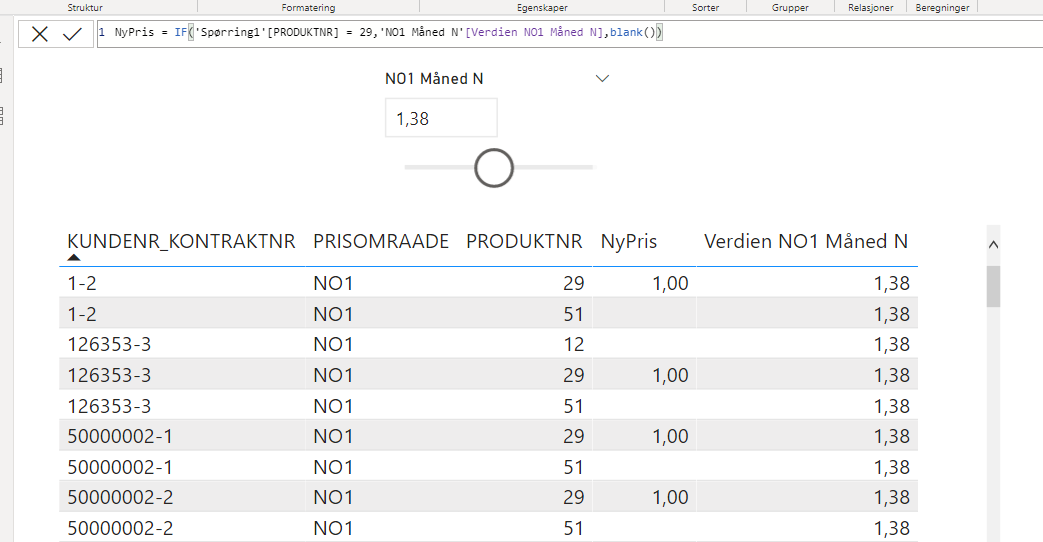Sort by KUNDENR_KONTRAKTNR column header
Image resolution: width=1043 pixels, height=542 pixels.
tap(181, 241)
